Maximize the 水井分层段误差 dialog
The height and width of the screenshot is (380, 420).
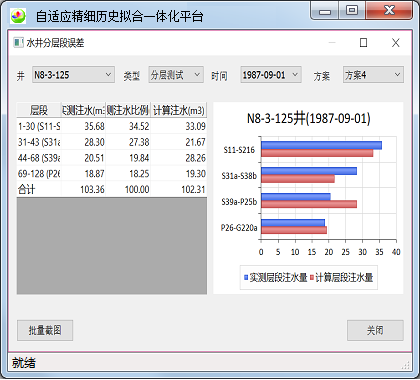pos(363,43)
